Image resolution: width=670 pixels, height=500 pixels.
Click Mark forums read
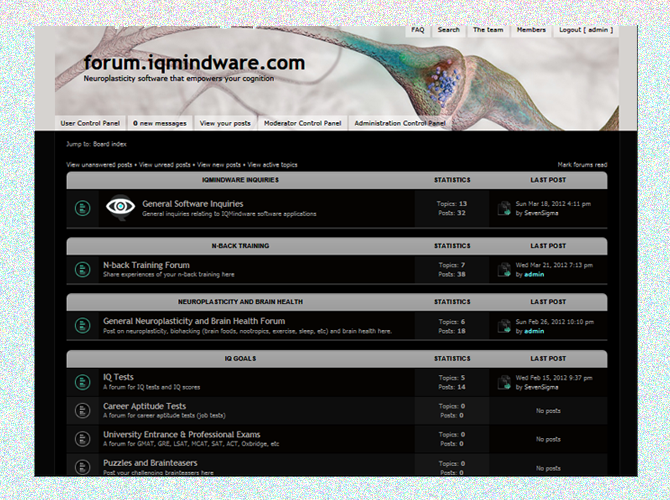click(582, 165)
